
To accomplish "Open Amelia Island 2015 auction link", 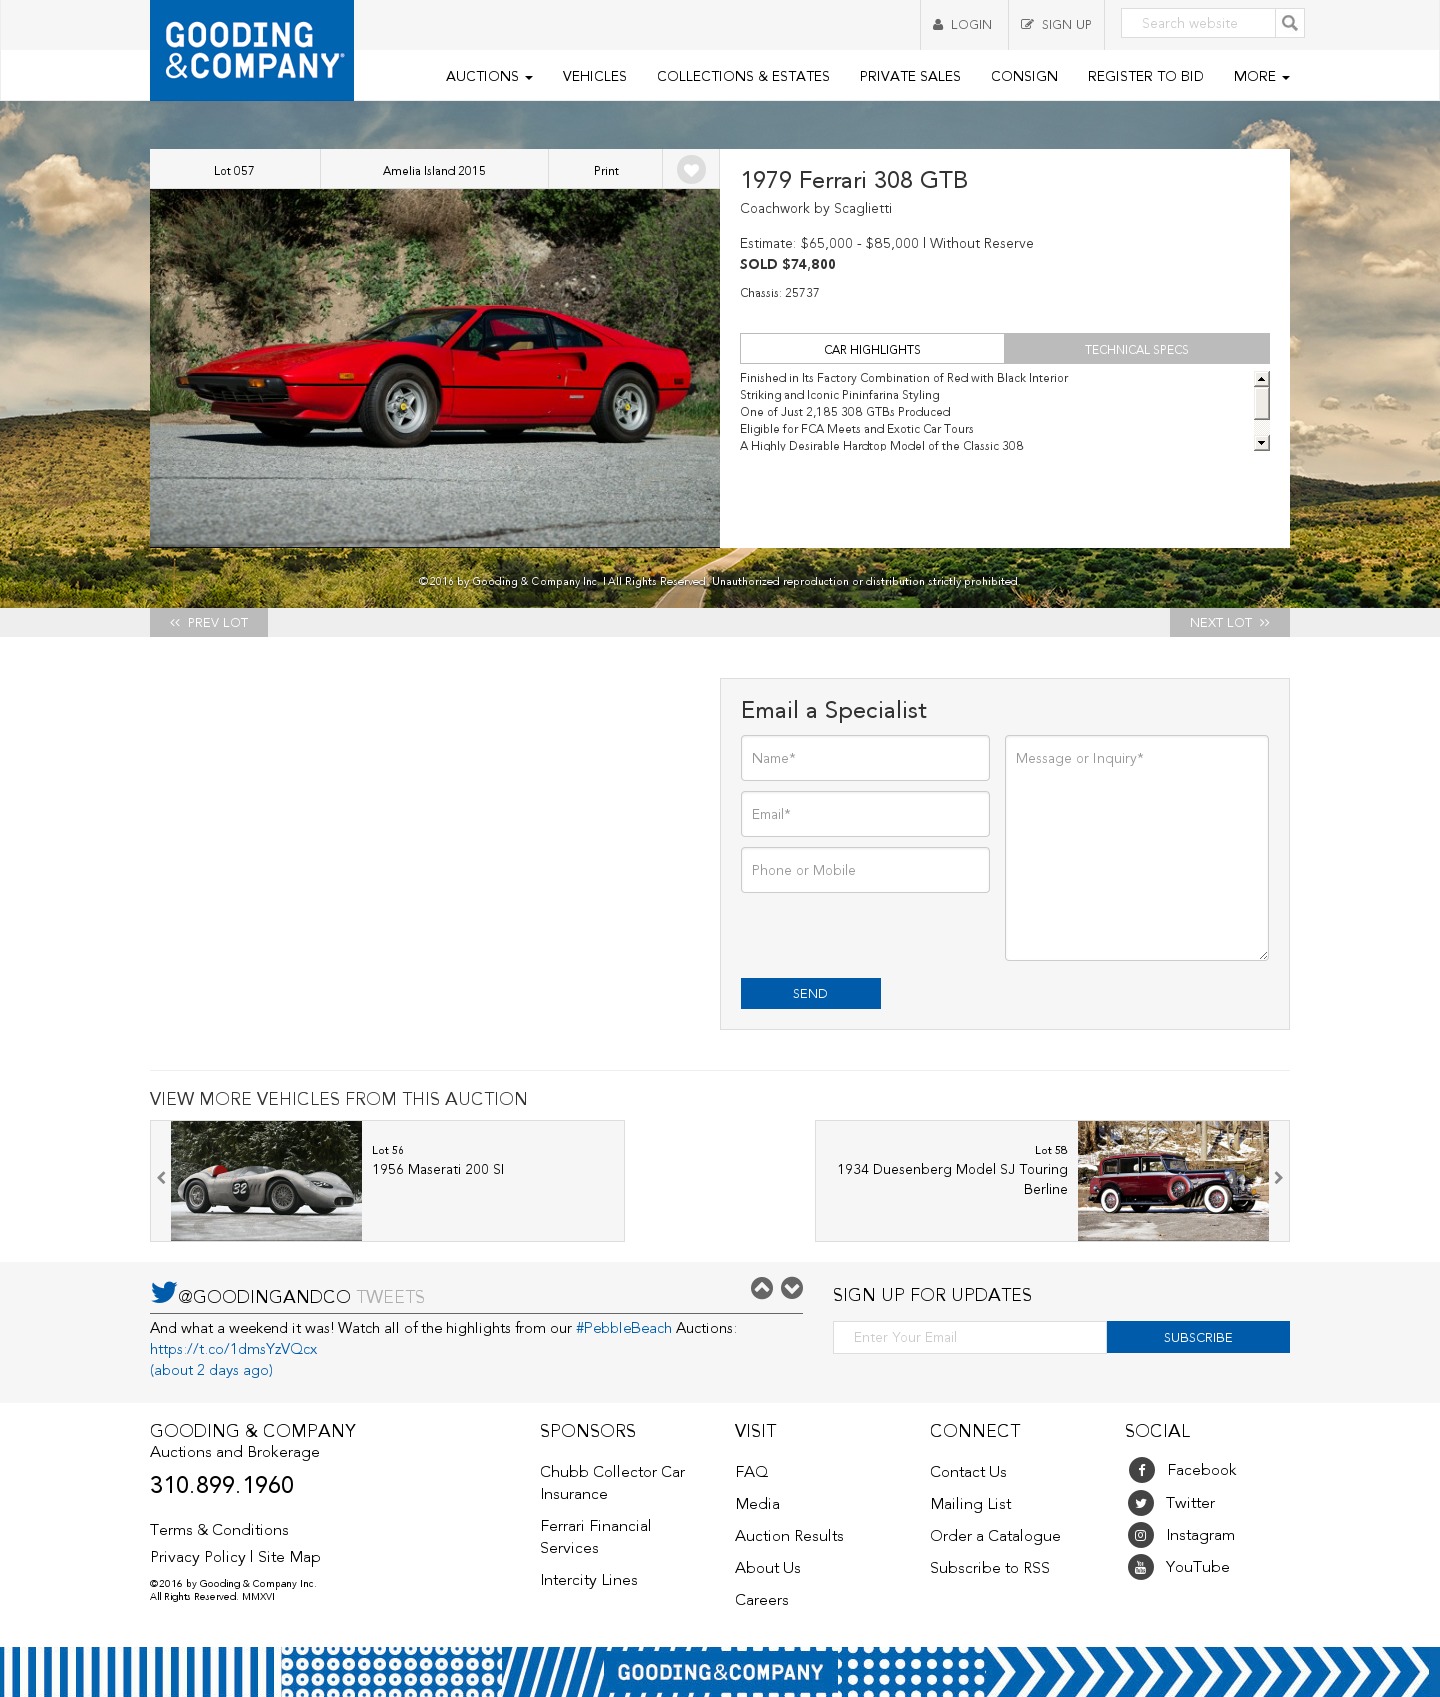I will coord(434,170).
